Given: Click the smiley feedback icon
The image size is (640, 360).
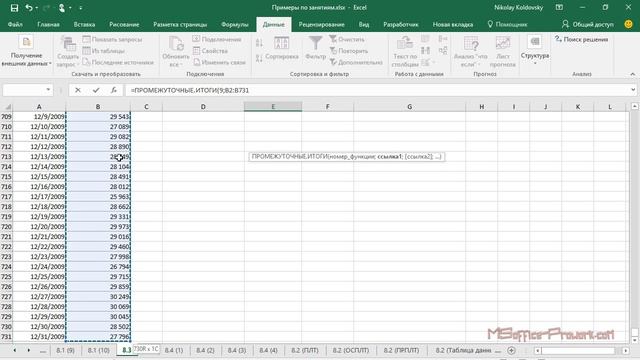Looking at the screenshot, I should pyautogui.click(x=629, y=24).
